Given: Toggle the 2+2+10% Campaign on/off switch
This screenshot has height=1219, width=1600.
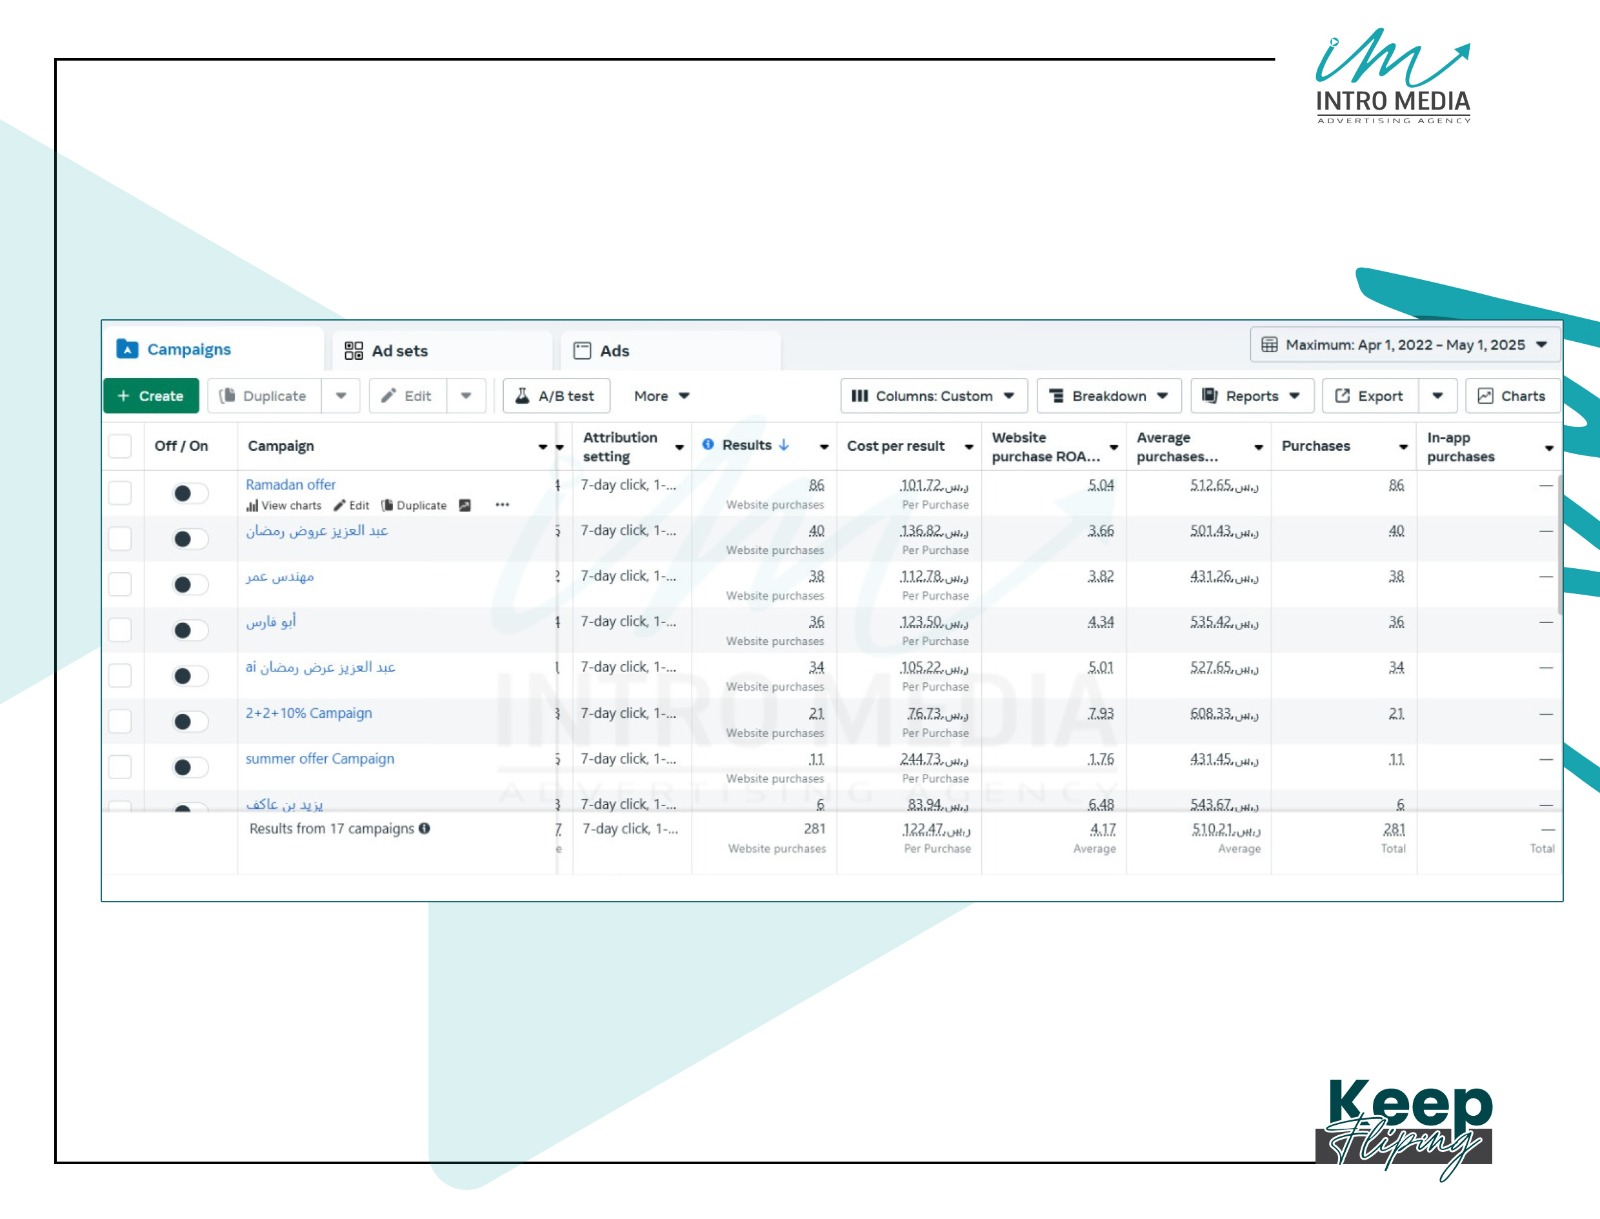Looking at the screenshot, I should 190,722.
